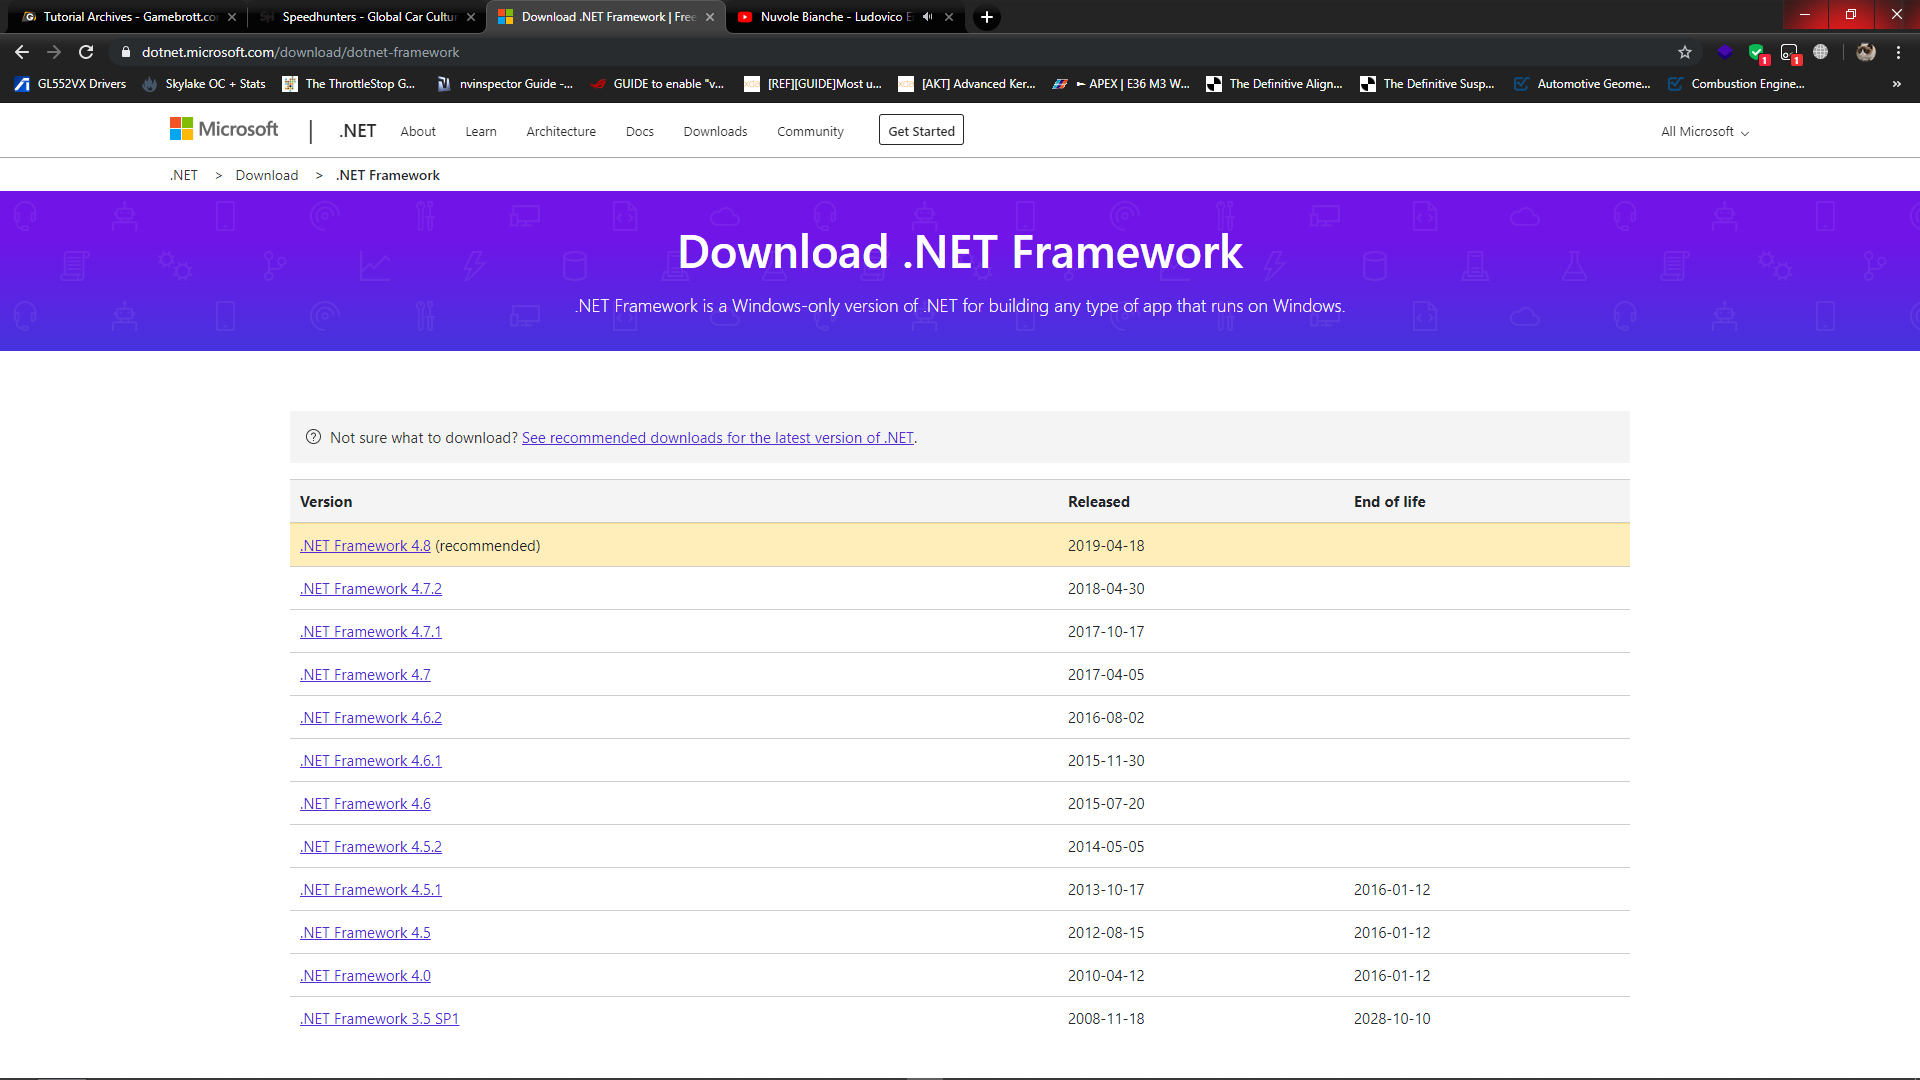Open the .NET Framework 3.5 SP1 link
This screenshot has height=1080, width=1920.
(379, 1019)
